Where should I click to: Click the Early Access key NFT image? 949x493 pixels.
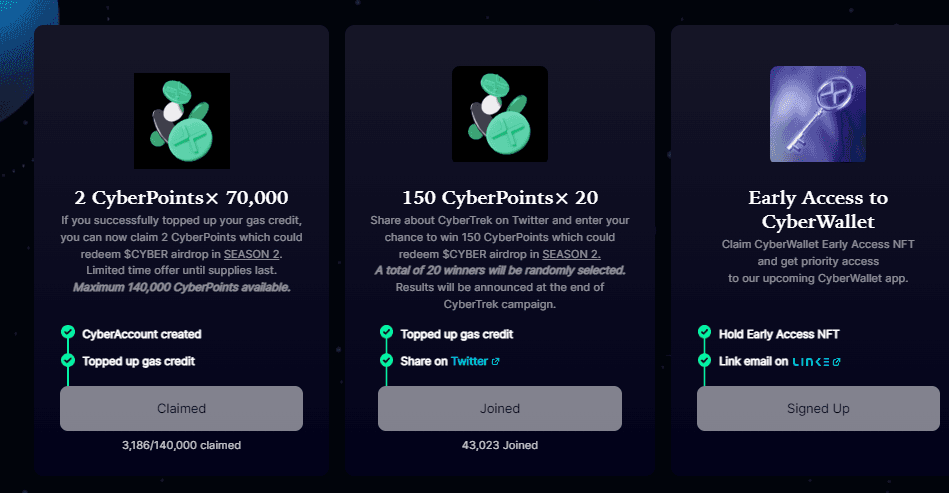[x=817, y=114]
